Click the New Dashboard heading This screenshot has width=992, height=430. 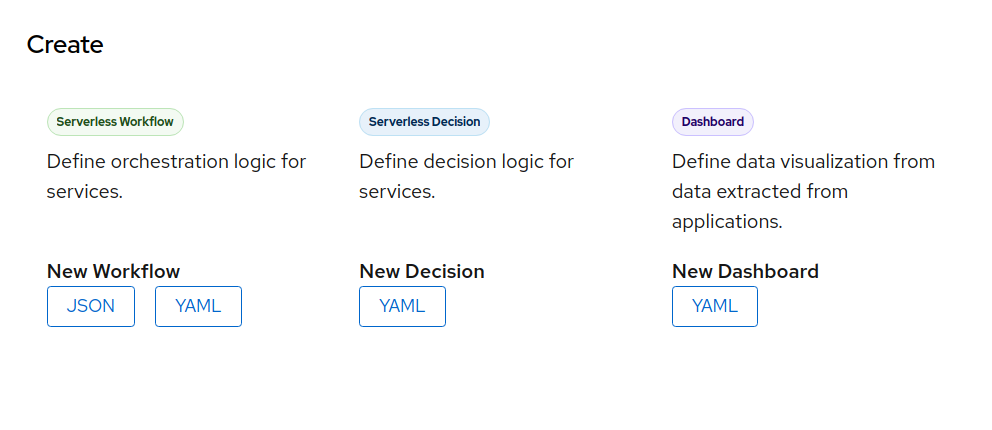745,271
